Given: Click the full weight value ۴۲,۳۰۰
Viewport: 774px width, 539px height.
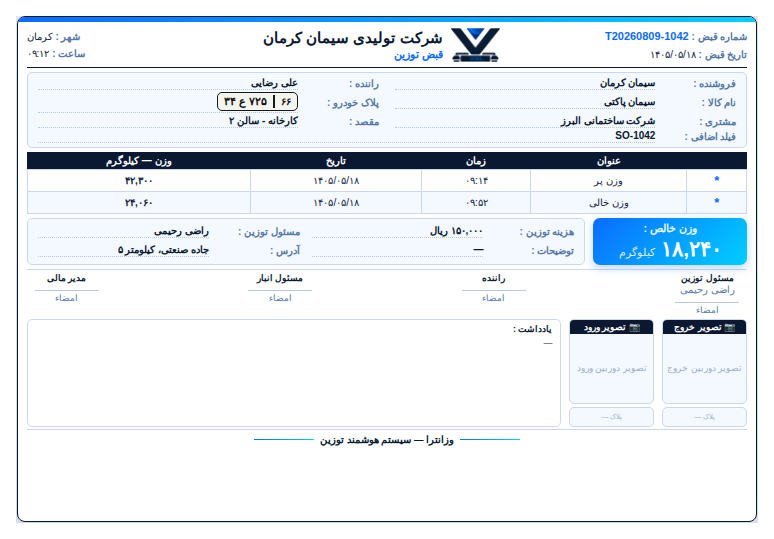Looking at the screenshot, I should [x=139, y=181].
